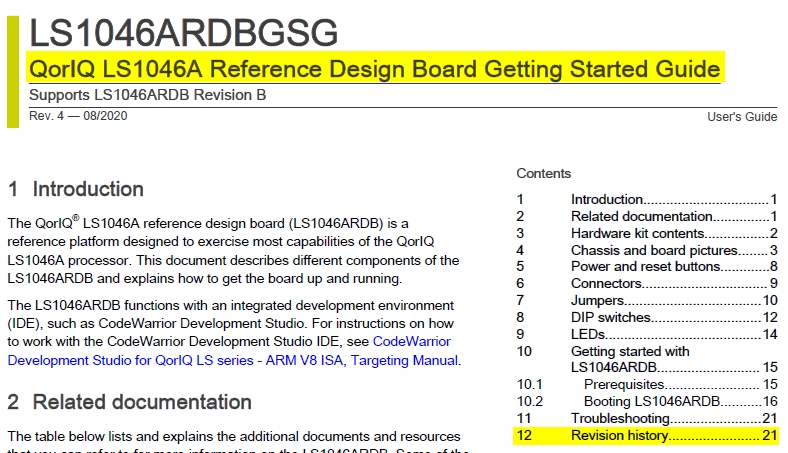Viewport: 788px width, 453px height.
Task: Open LEDs contents entry
Action: (647, 334)
